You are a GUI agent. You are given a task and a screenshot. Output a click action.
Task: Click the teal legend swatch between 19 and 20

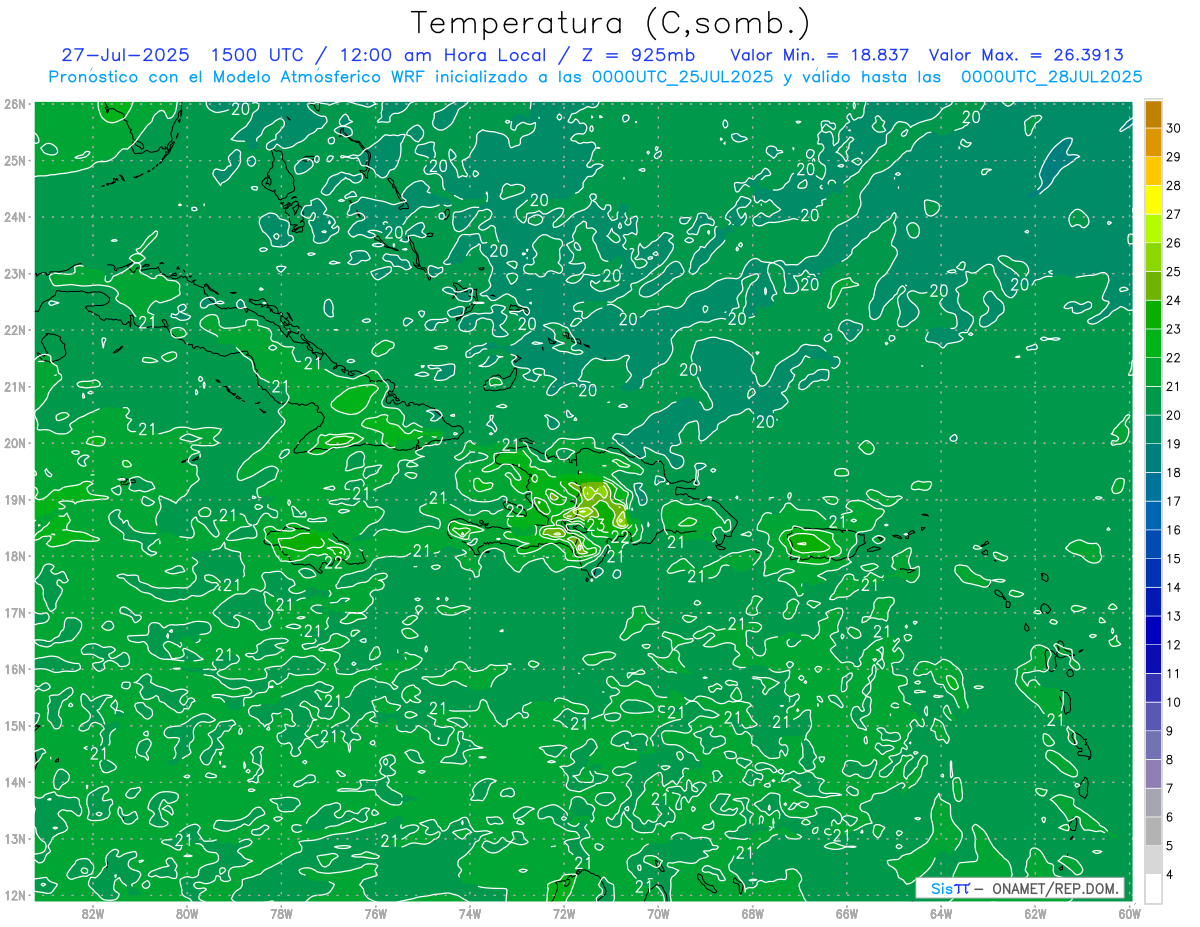[x=1153, y=430]
